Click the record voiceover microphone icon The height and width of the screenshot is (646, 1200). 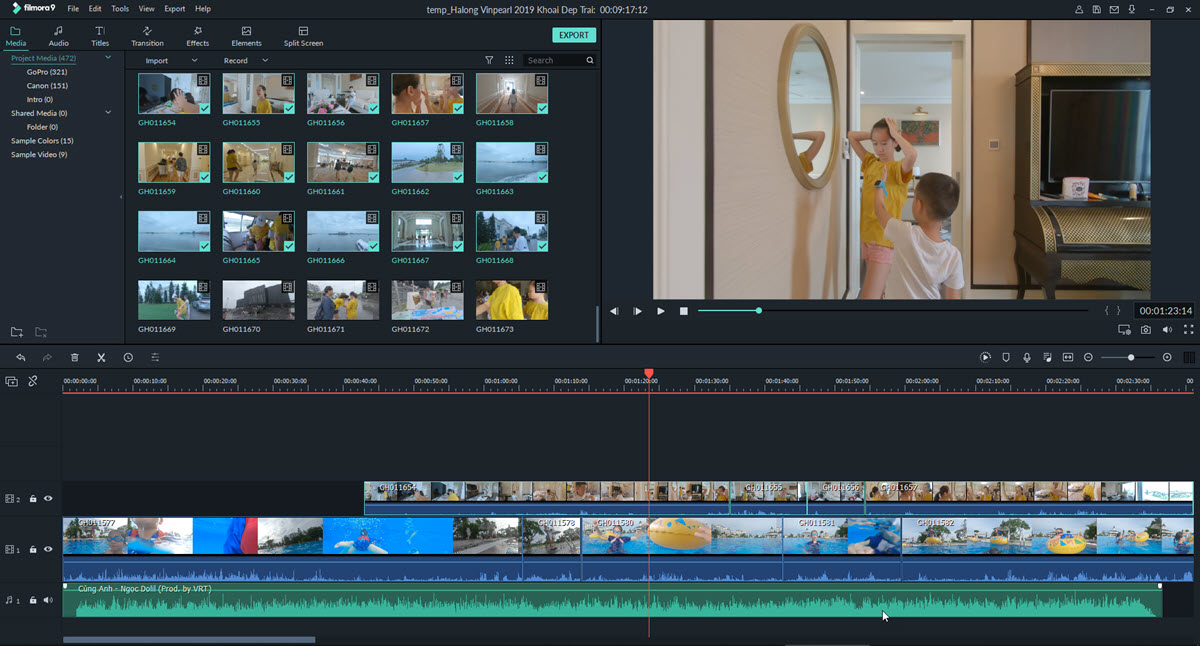pyautogui.click(x=1027, y=357)
